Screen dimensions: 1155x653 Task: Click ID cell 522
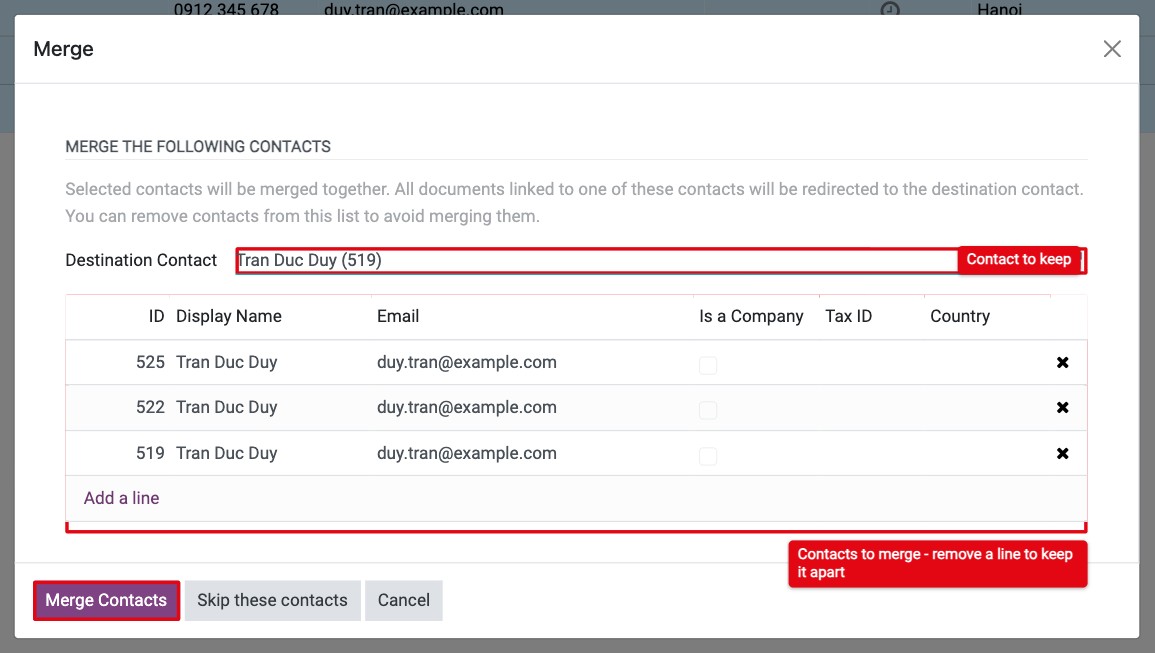150,408
